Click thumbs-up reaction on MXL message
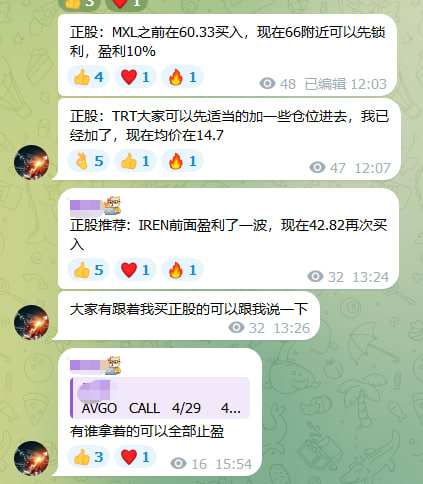 coord(88,77)
